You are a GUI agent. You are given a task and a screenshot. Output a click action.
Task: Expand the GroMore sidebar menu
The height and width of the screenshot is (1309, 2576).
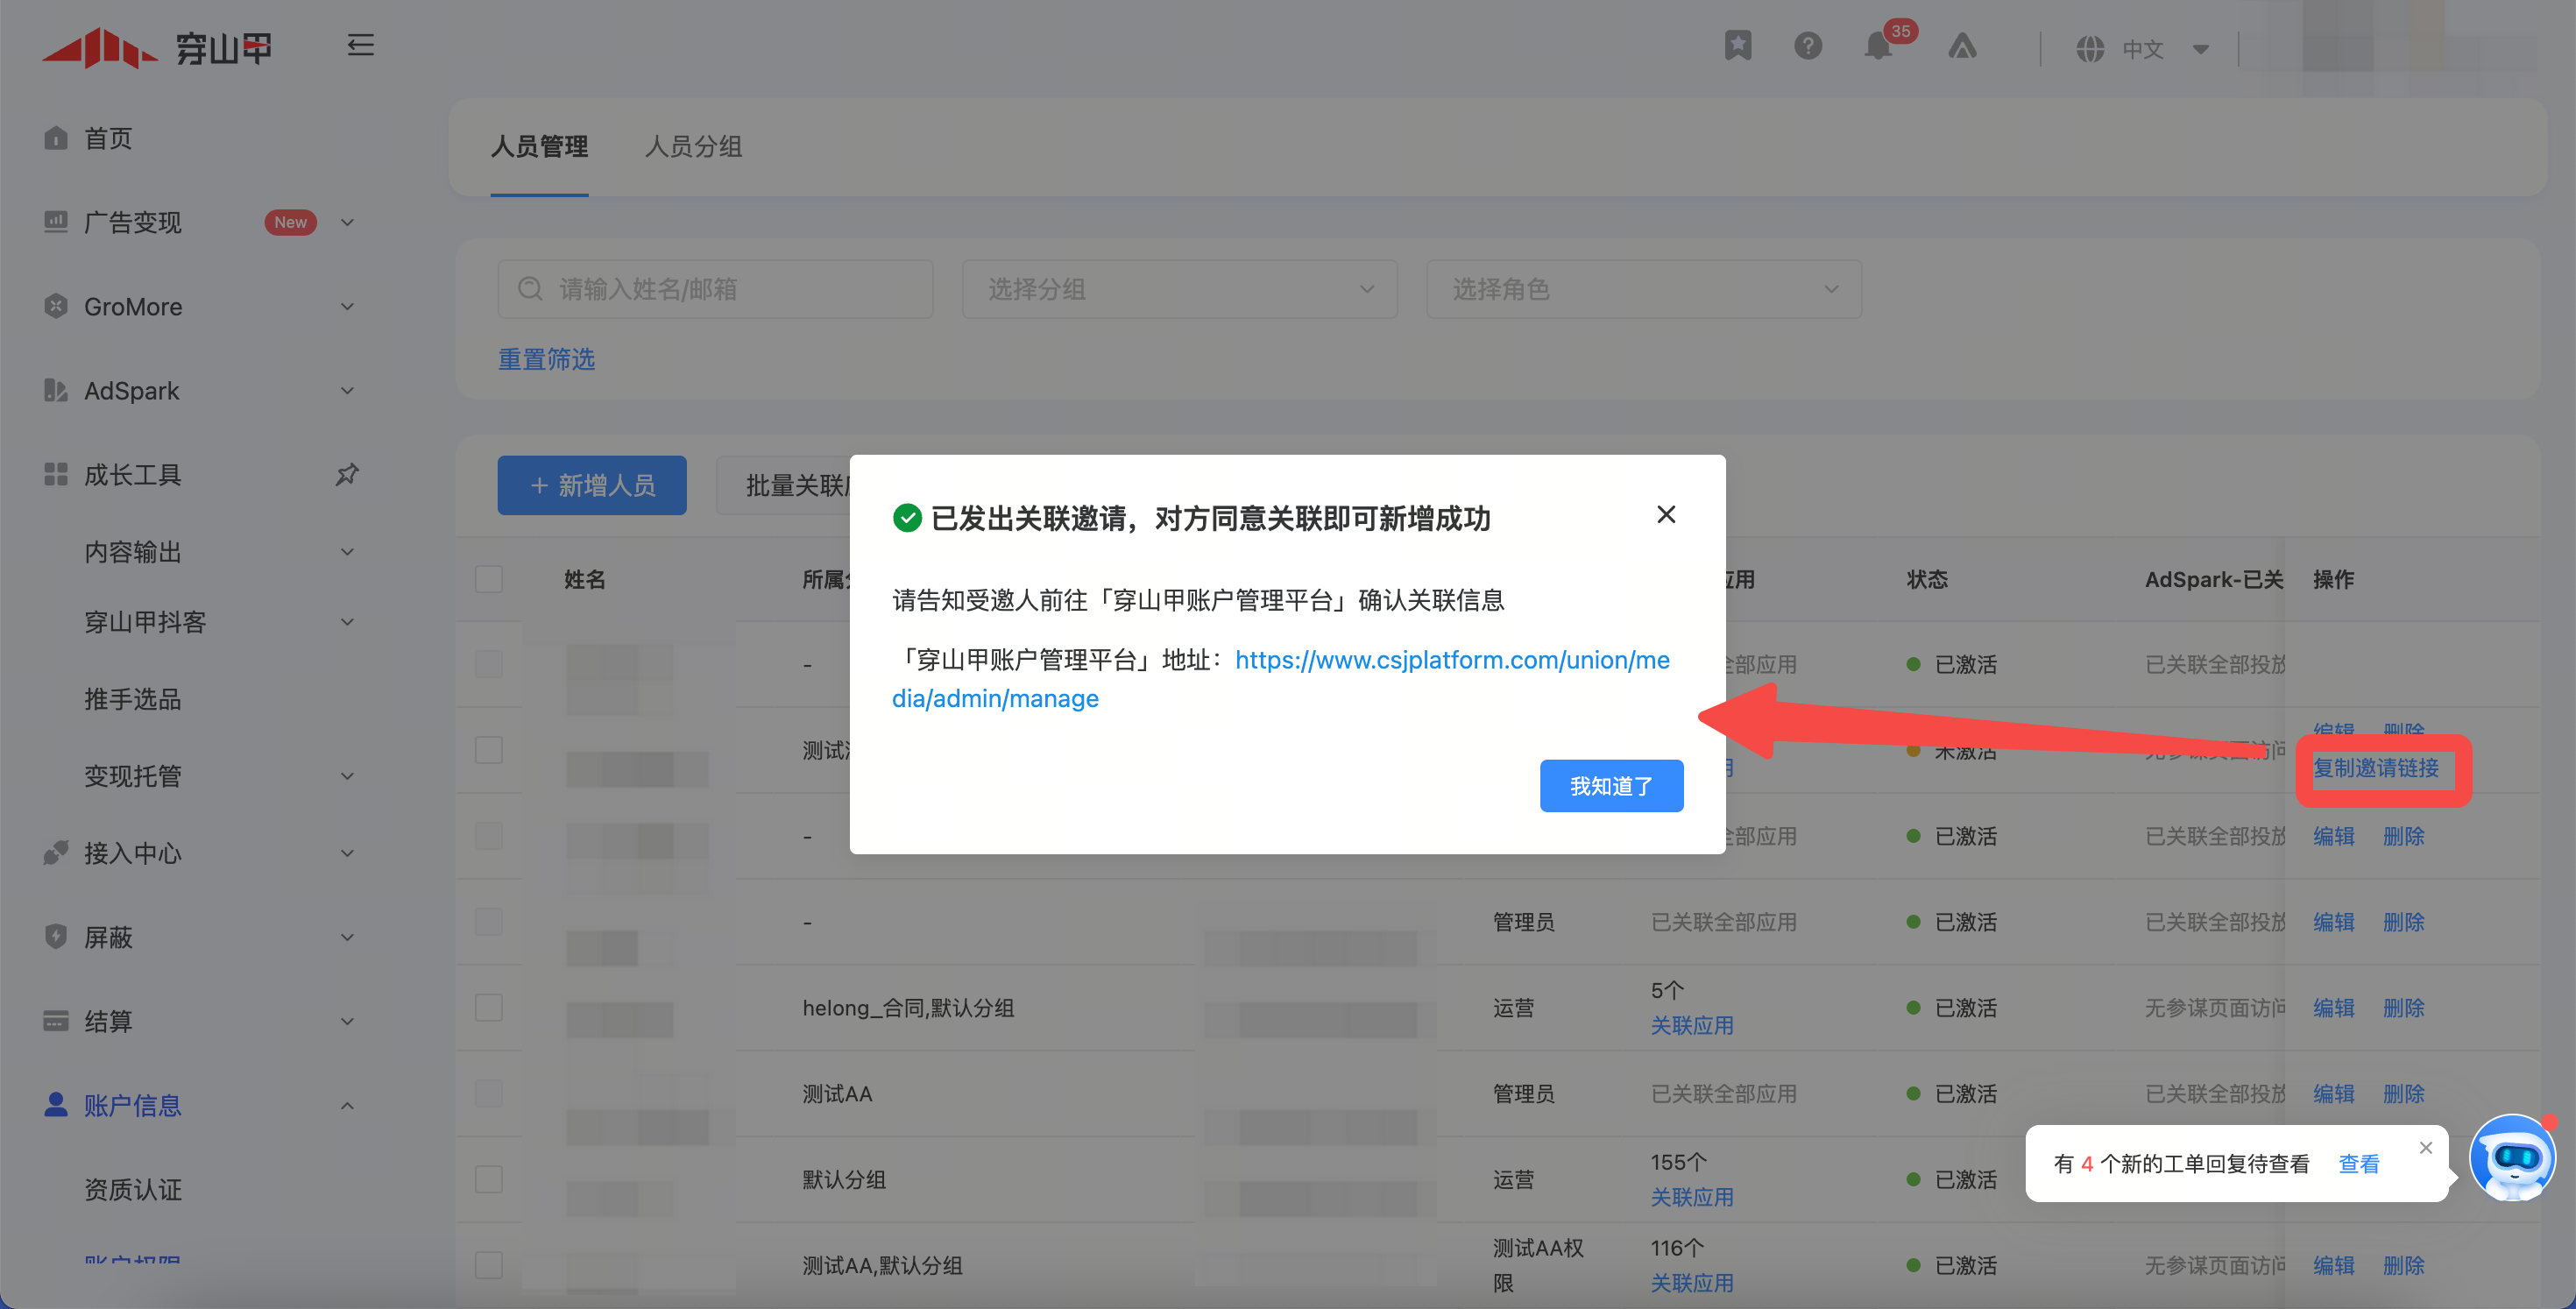[347, 306]
